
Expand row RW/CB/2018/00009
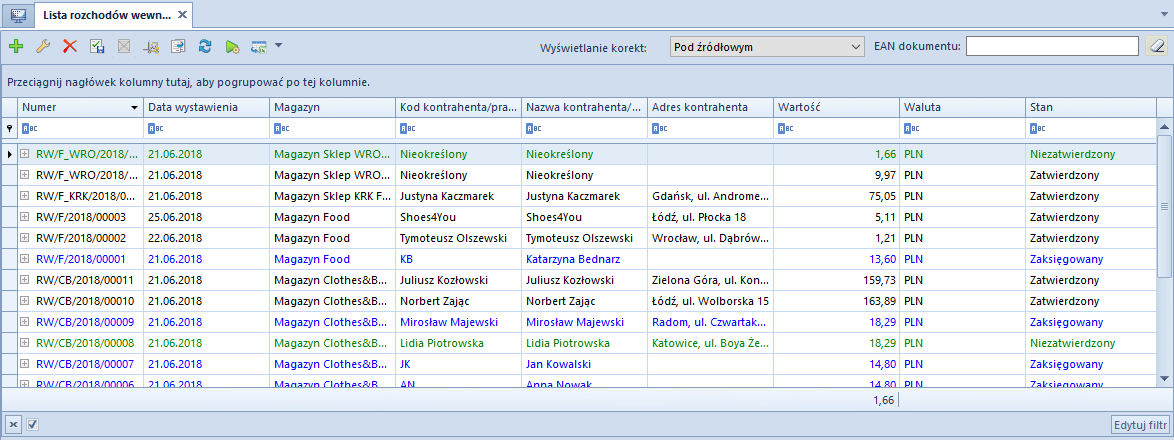(x=25, y=322)
